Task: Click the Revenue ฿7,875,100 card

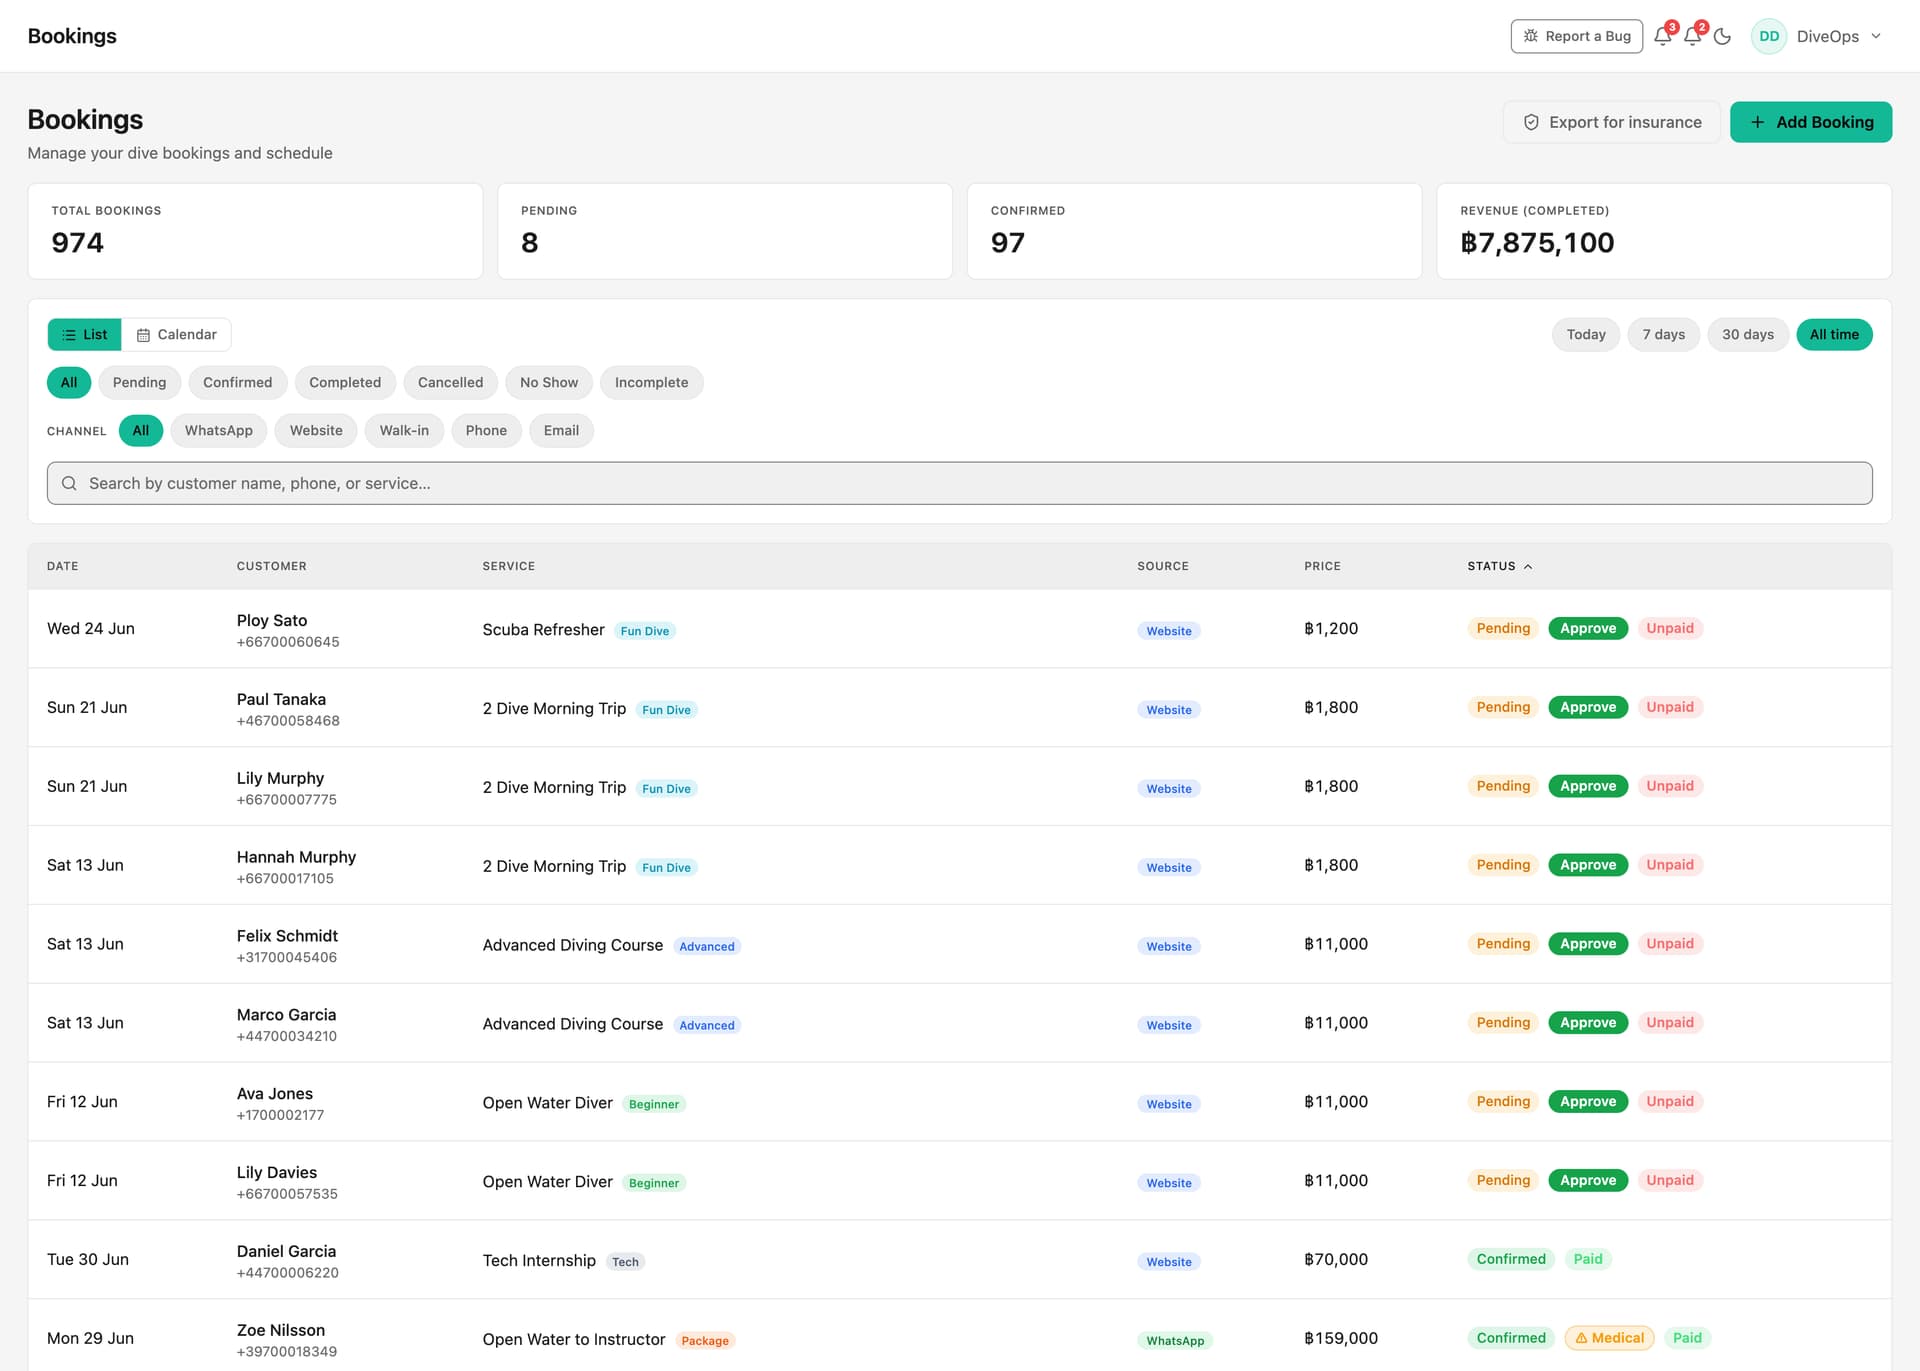Action: 1664,232
